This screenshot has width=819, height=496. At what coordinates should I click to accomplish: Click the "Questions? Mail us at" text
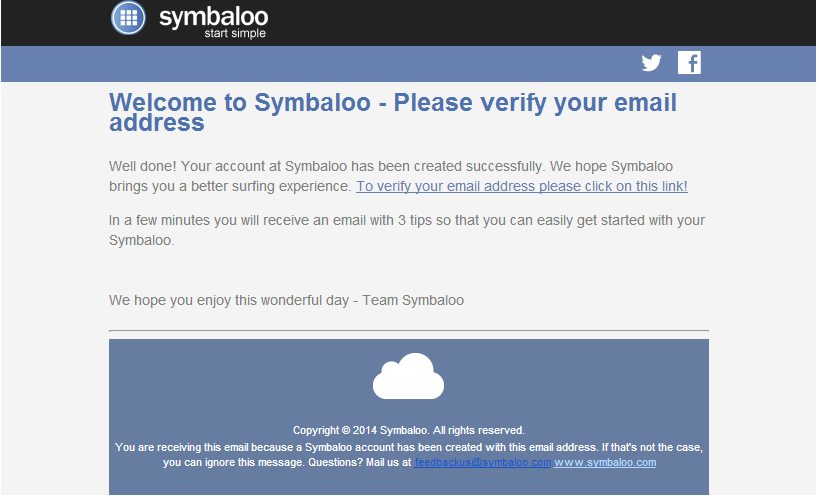(x=360, y=463)
